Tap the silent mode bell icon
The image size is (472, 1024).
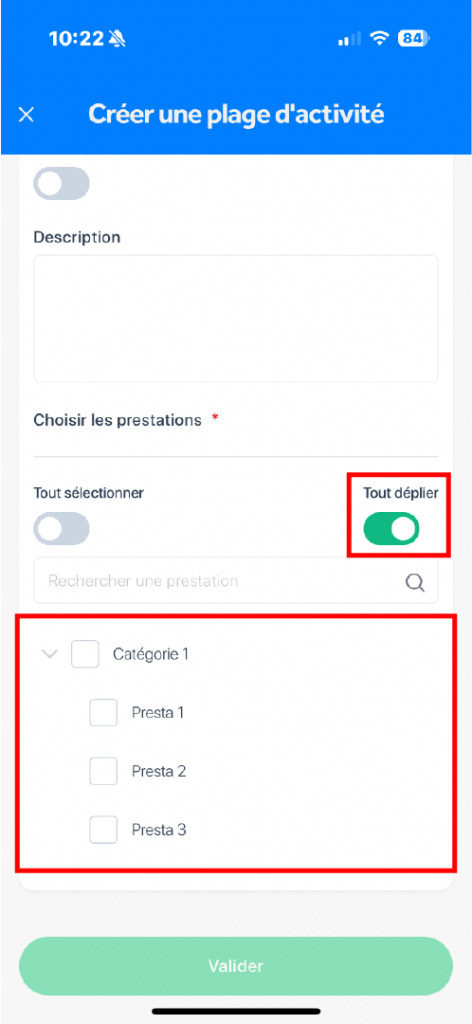pos(118,39)
